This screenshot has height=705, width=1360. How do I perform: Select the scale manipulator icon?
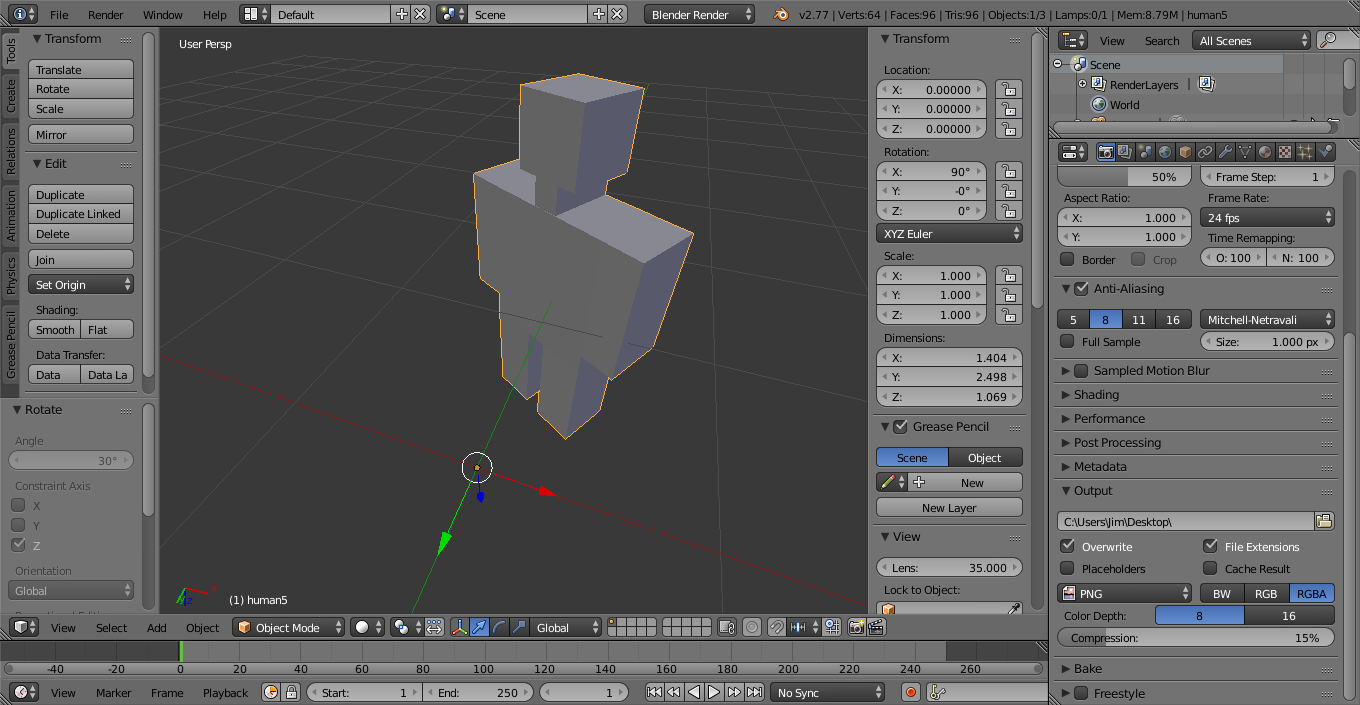[518, 627]
